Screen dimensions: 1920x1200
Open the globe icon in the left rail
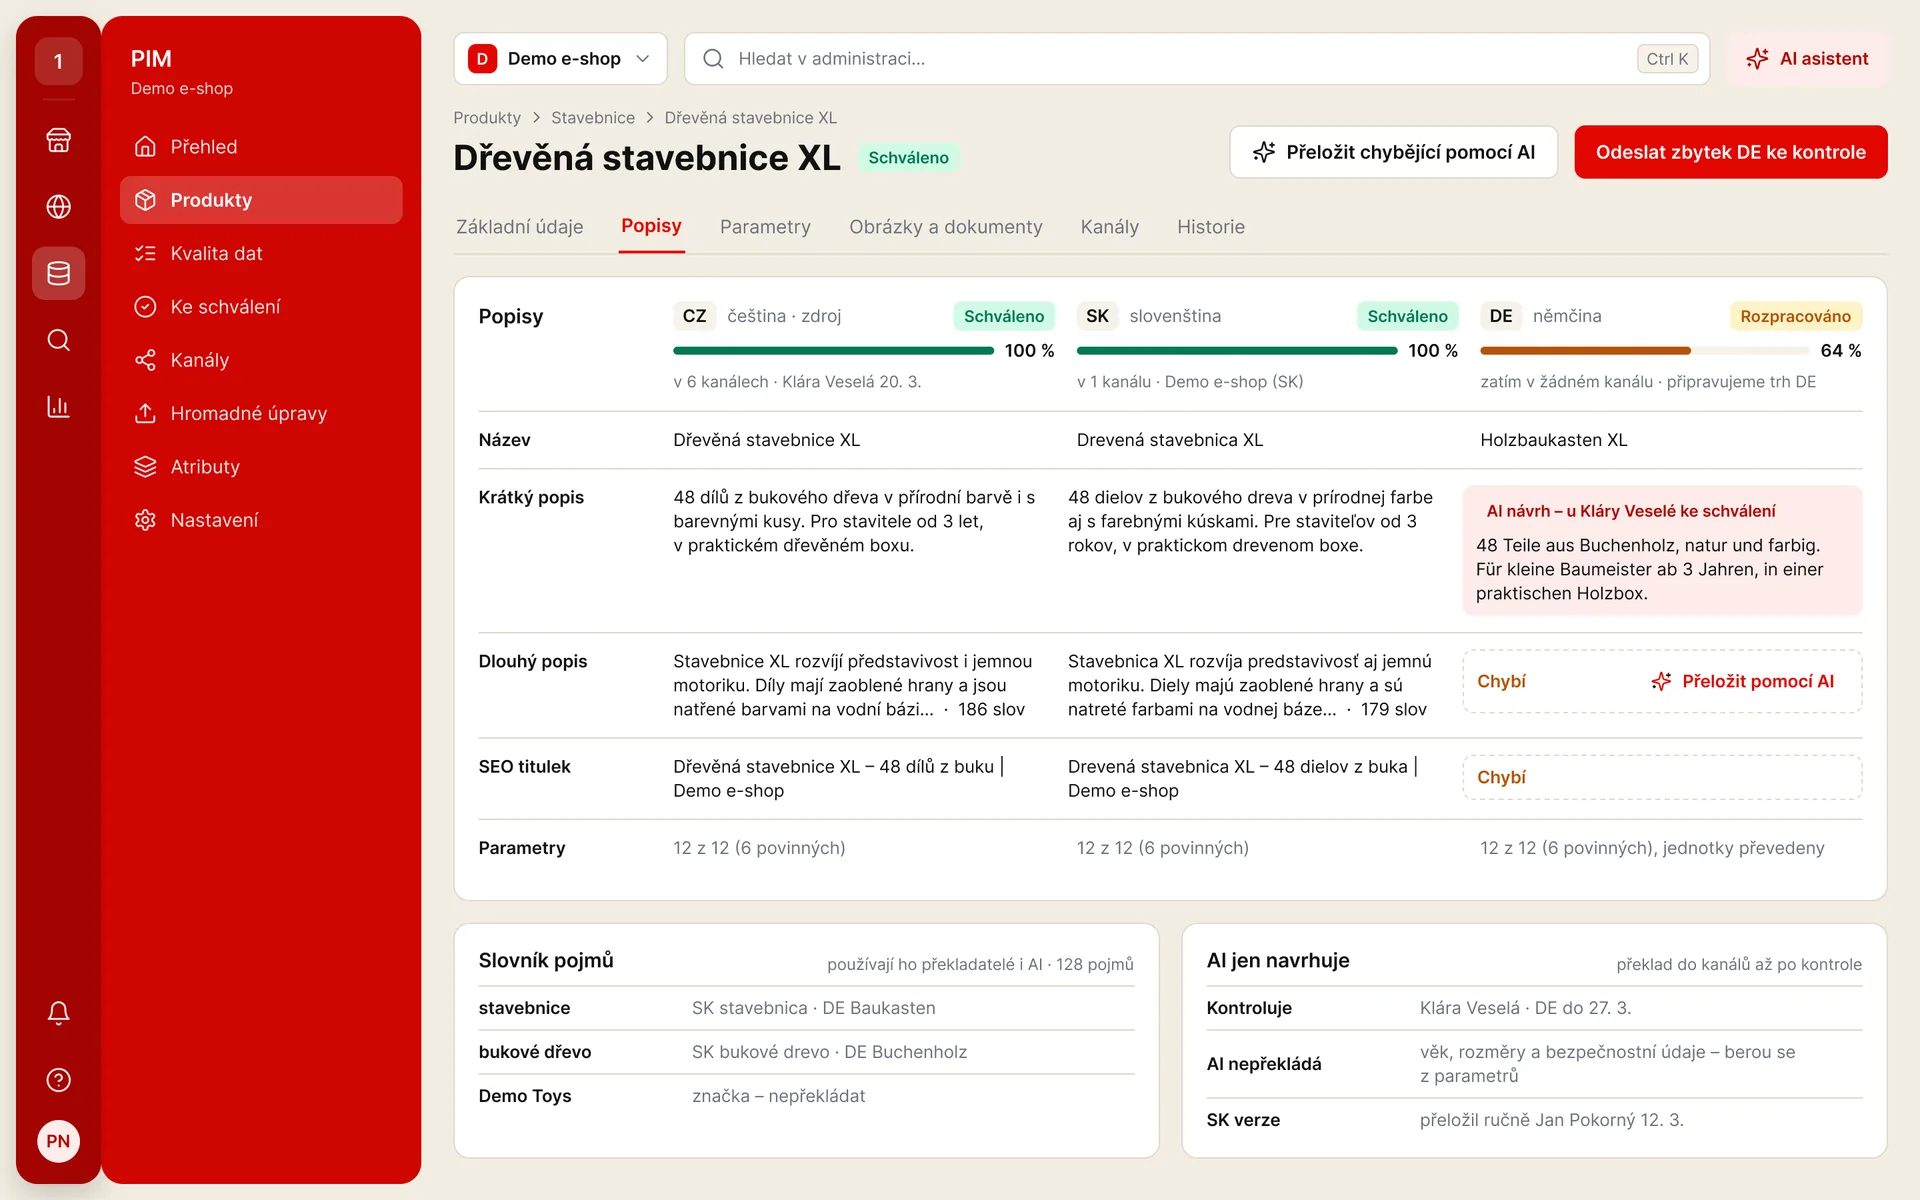(58, 207)
